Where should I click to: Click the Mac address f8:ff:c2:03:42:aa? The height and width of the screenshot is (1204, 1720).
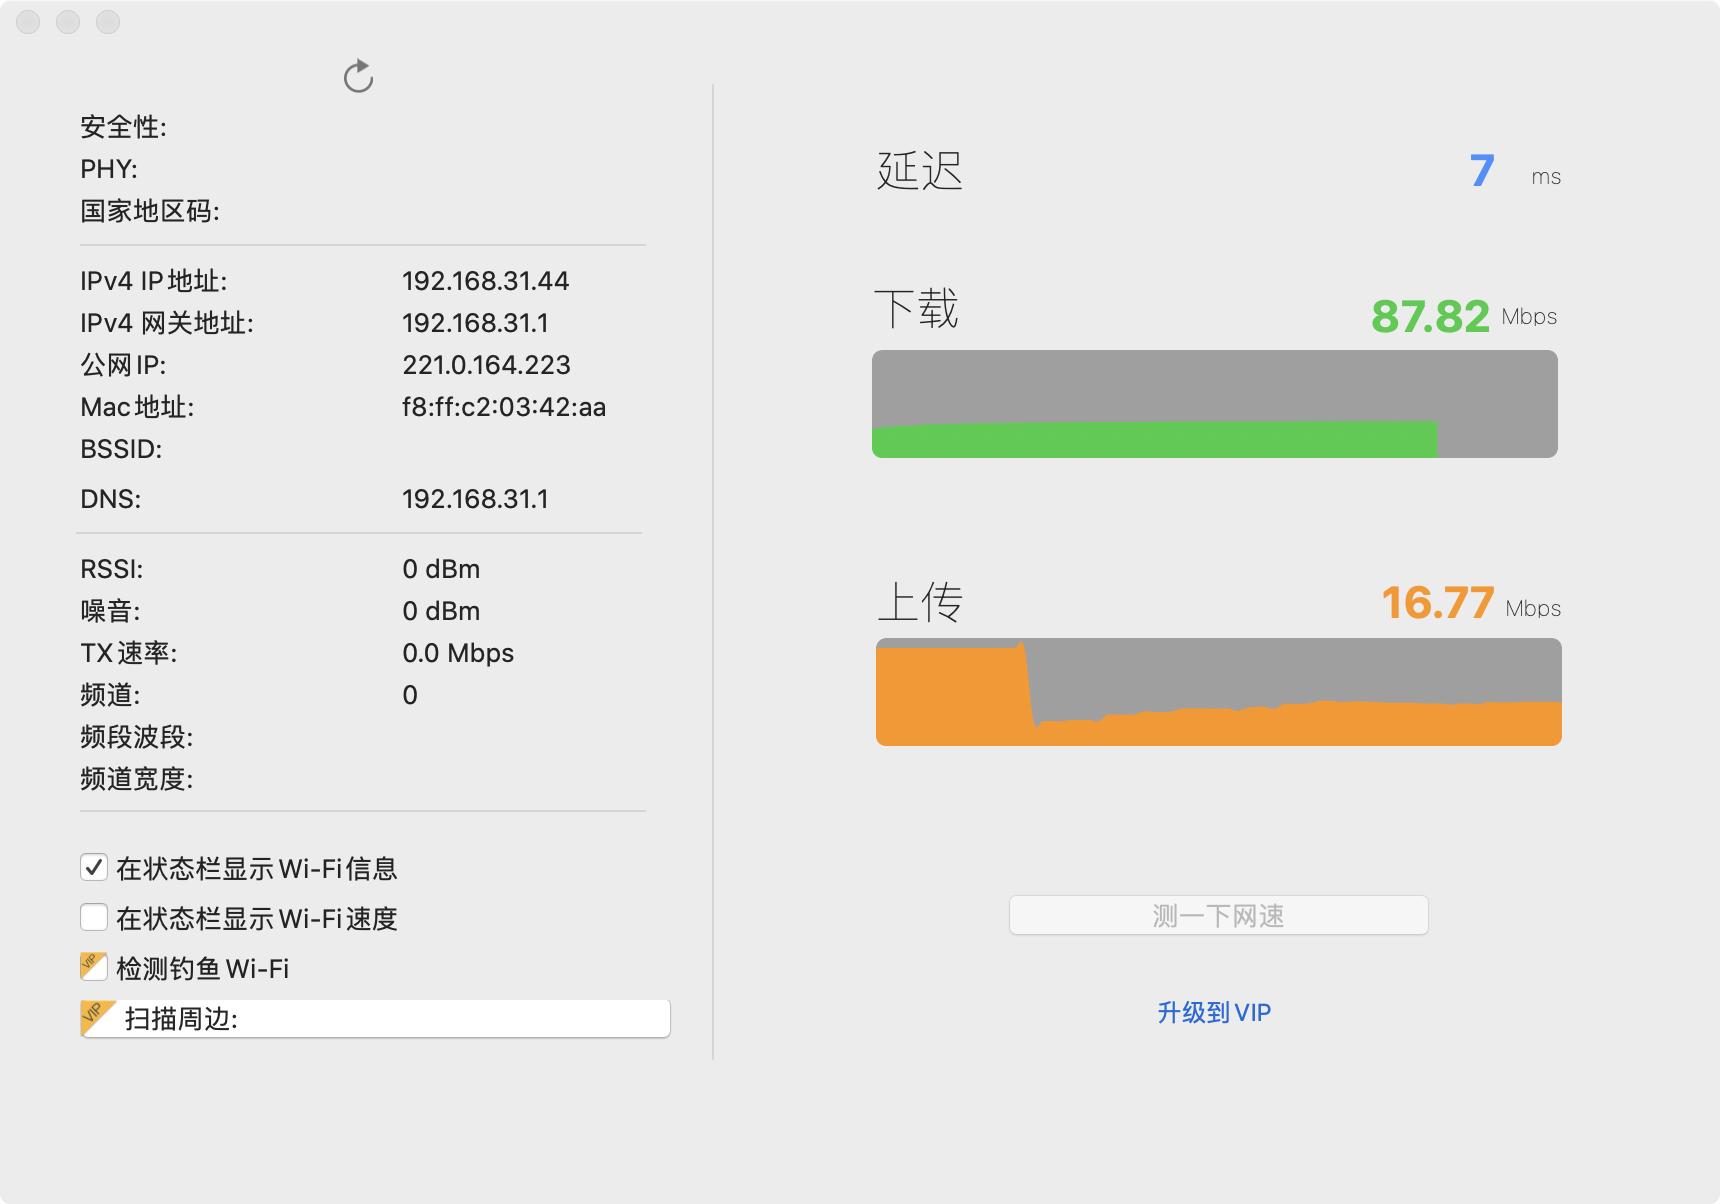pyautogui.click(x=504, y=407)
